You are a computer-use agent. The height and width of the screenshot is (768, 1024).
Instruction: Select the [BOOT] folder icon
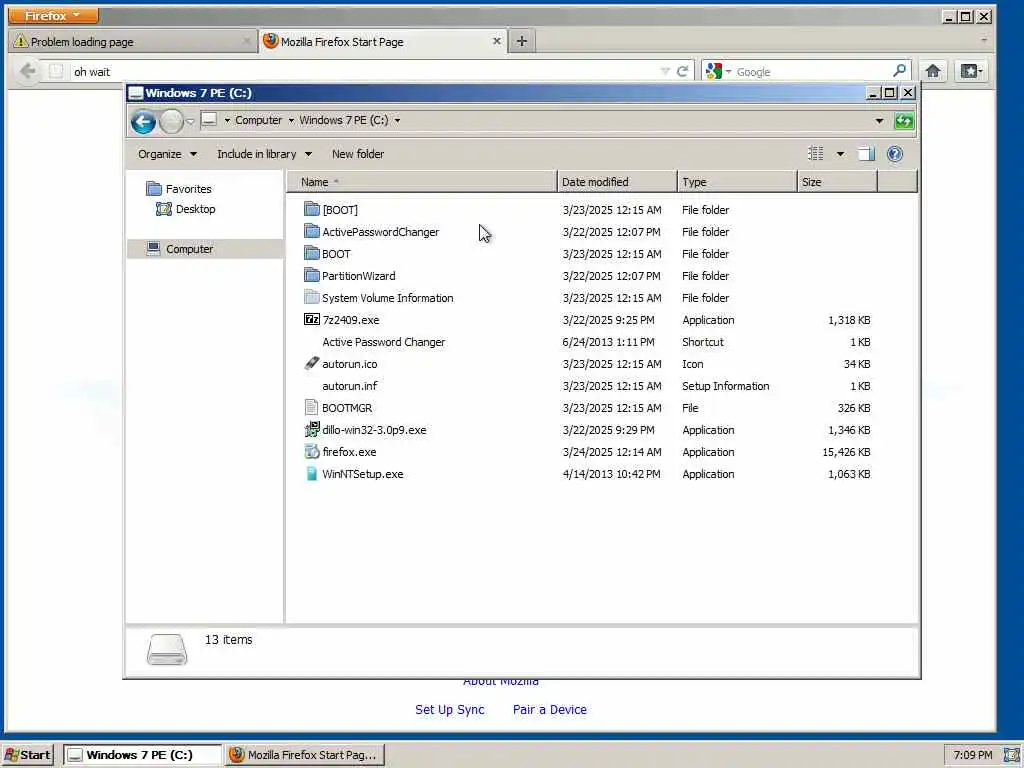tap(312, 209)
